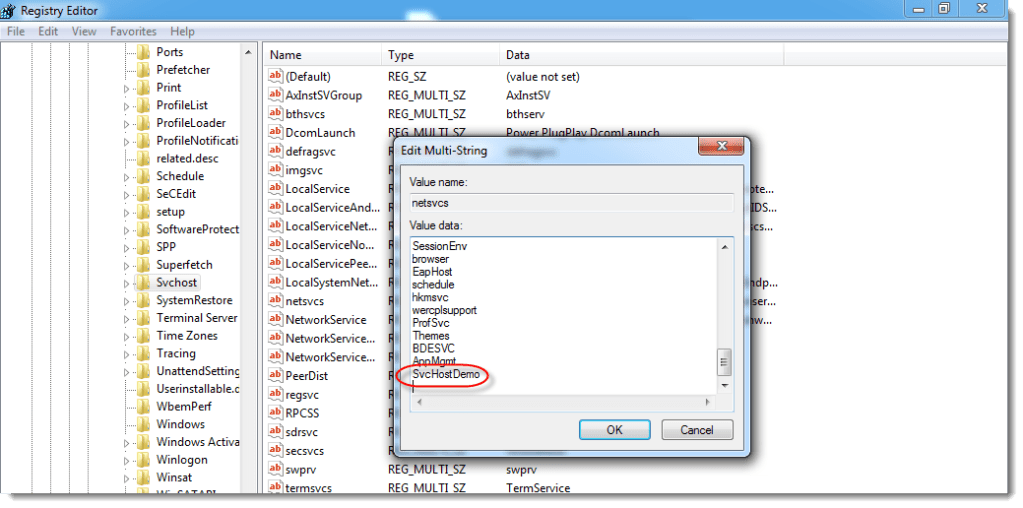Cancel the Edit Multi-String dialog
Viewport: 1023px width, 508px height.
(697, 430)
